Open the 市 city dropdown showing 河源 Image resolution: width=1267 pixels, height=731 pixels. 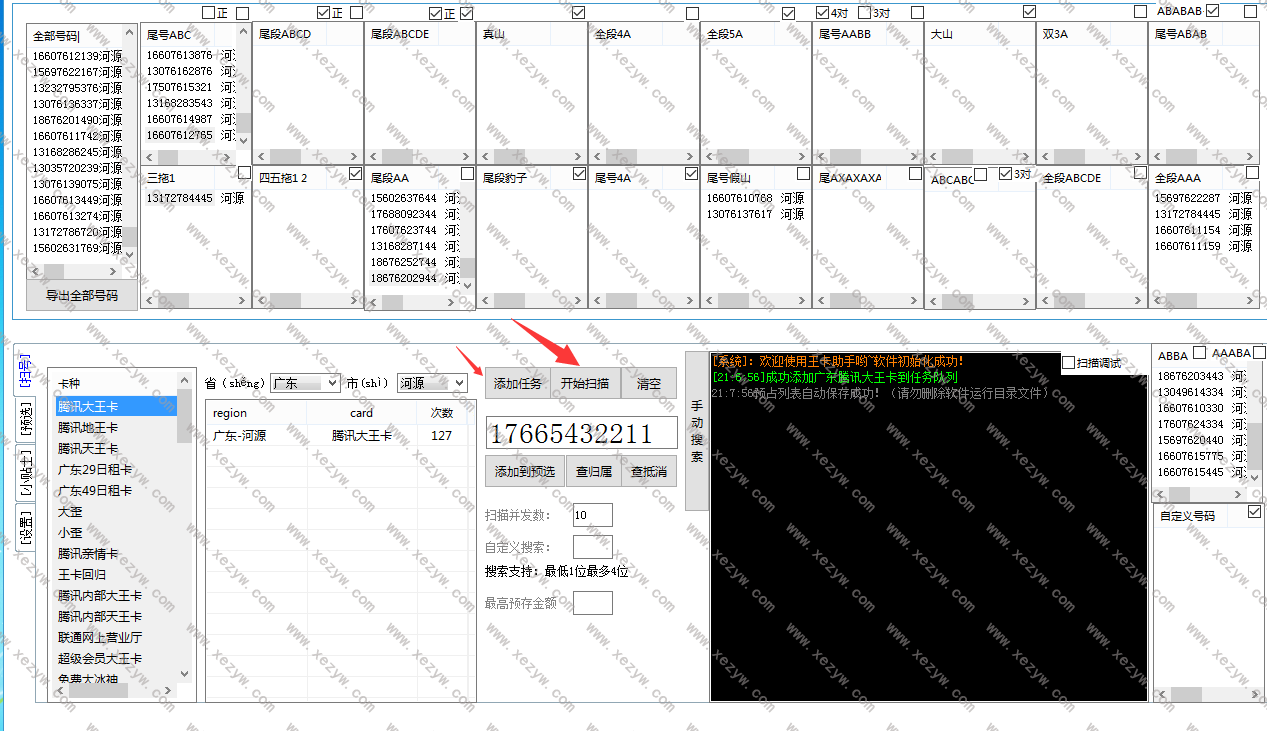pyautogui.click(x=432, y=383)
